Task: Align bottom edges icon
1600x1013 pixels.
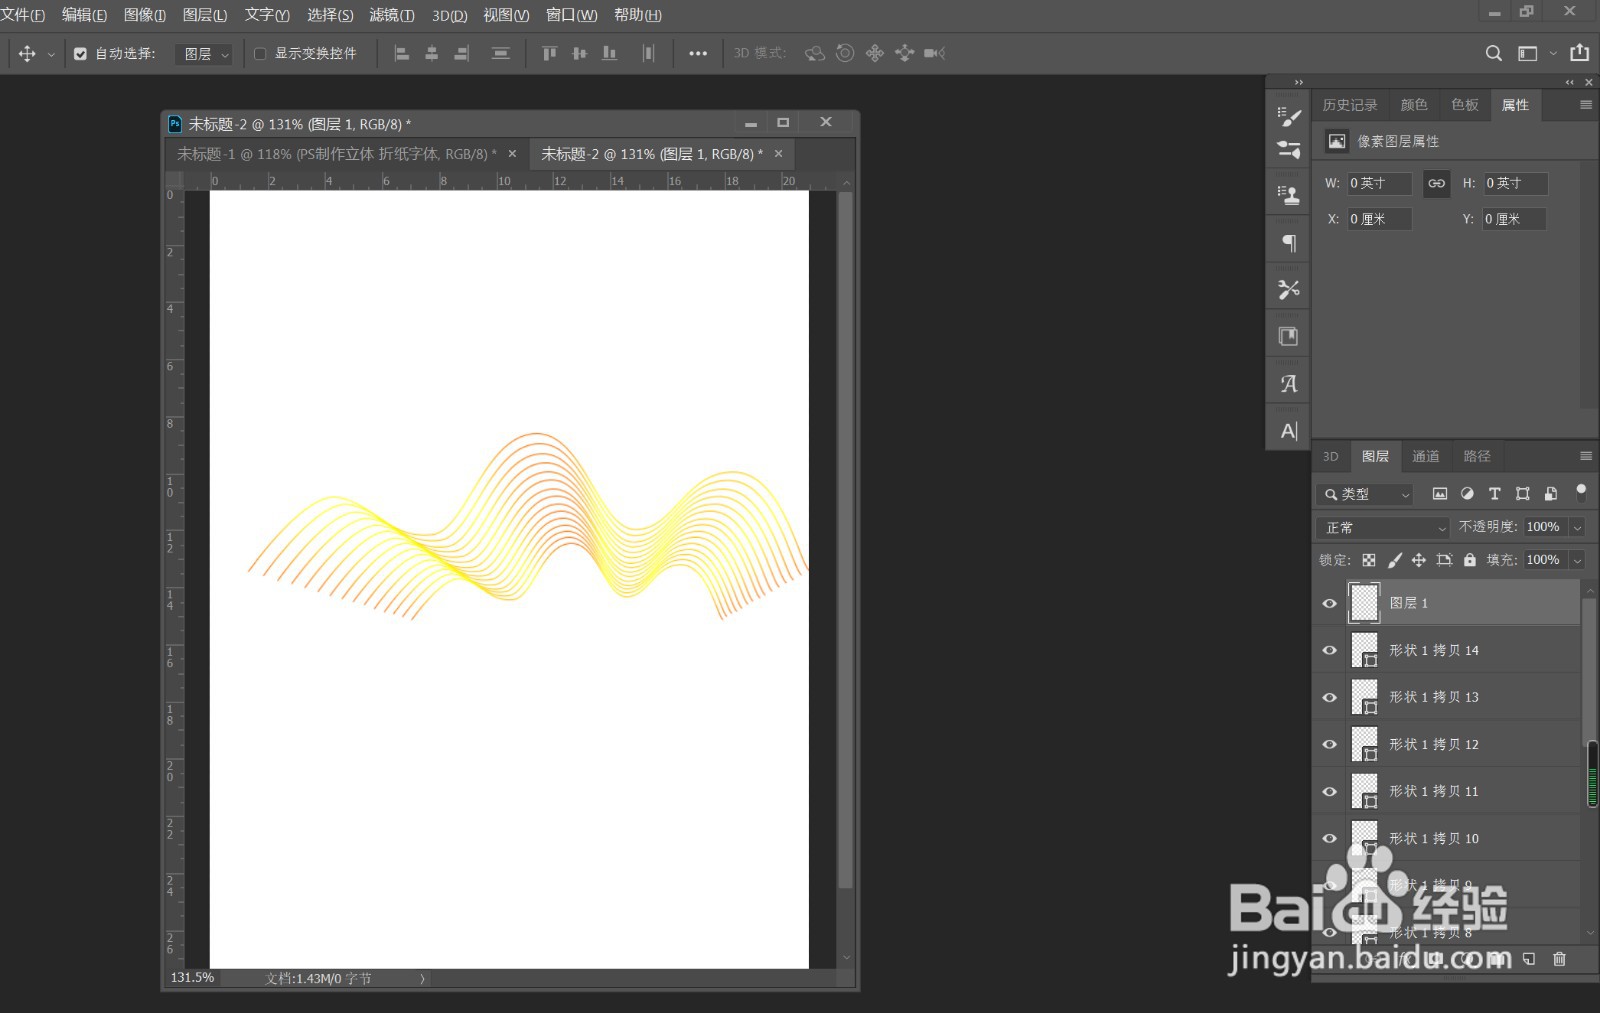Action: tap(609, 54)
